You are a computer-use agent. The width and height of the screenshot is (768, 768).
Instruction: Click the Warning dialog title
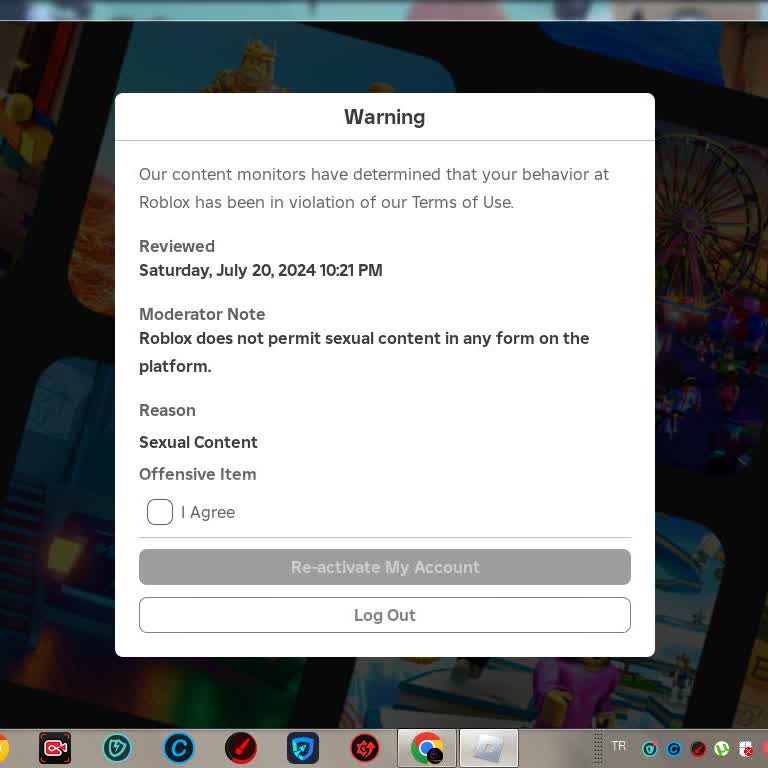pyautogui.click(x=384, y=117)
